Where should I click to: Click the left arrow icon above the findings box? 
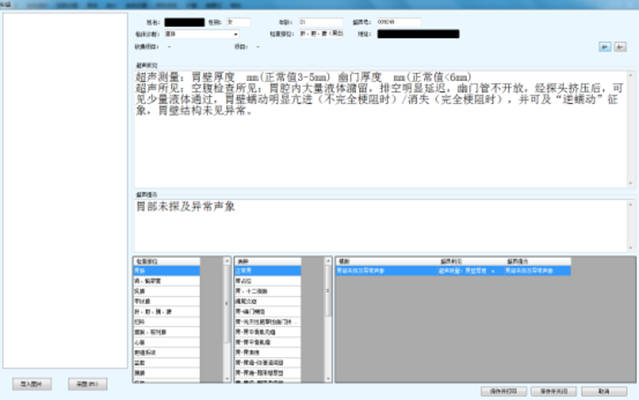[603, 46]
